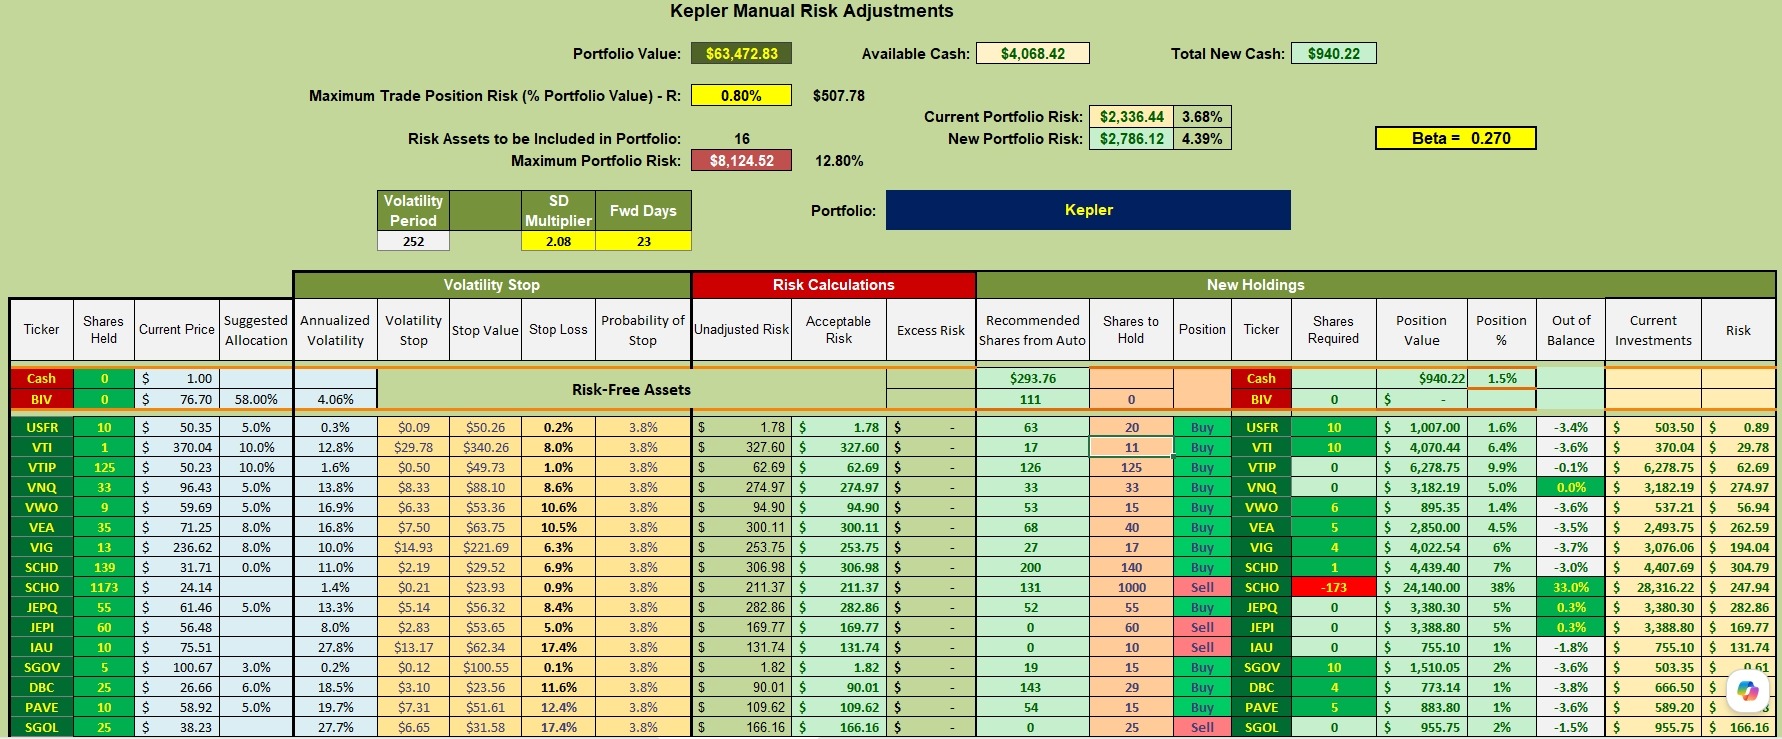Click the Excess Risk column header
This screenshot has width=1782, height=739.
[931, 330]
